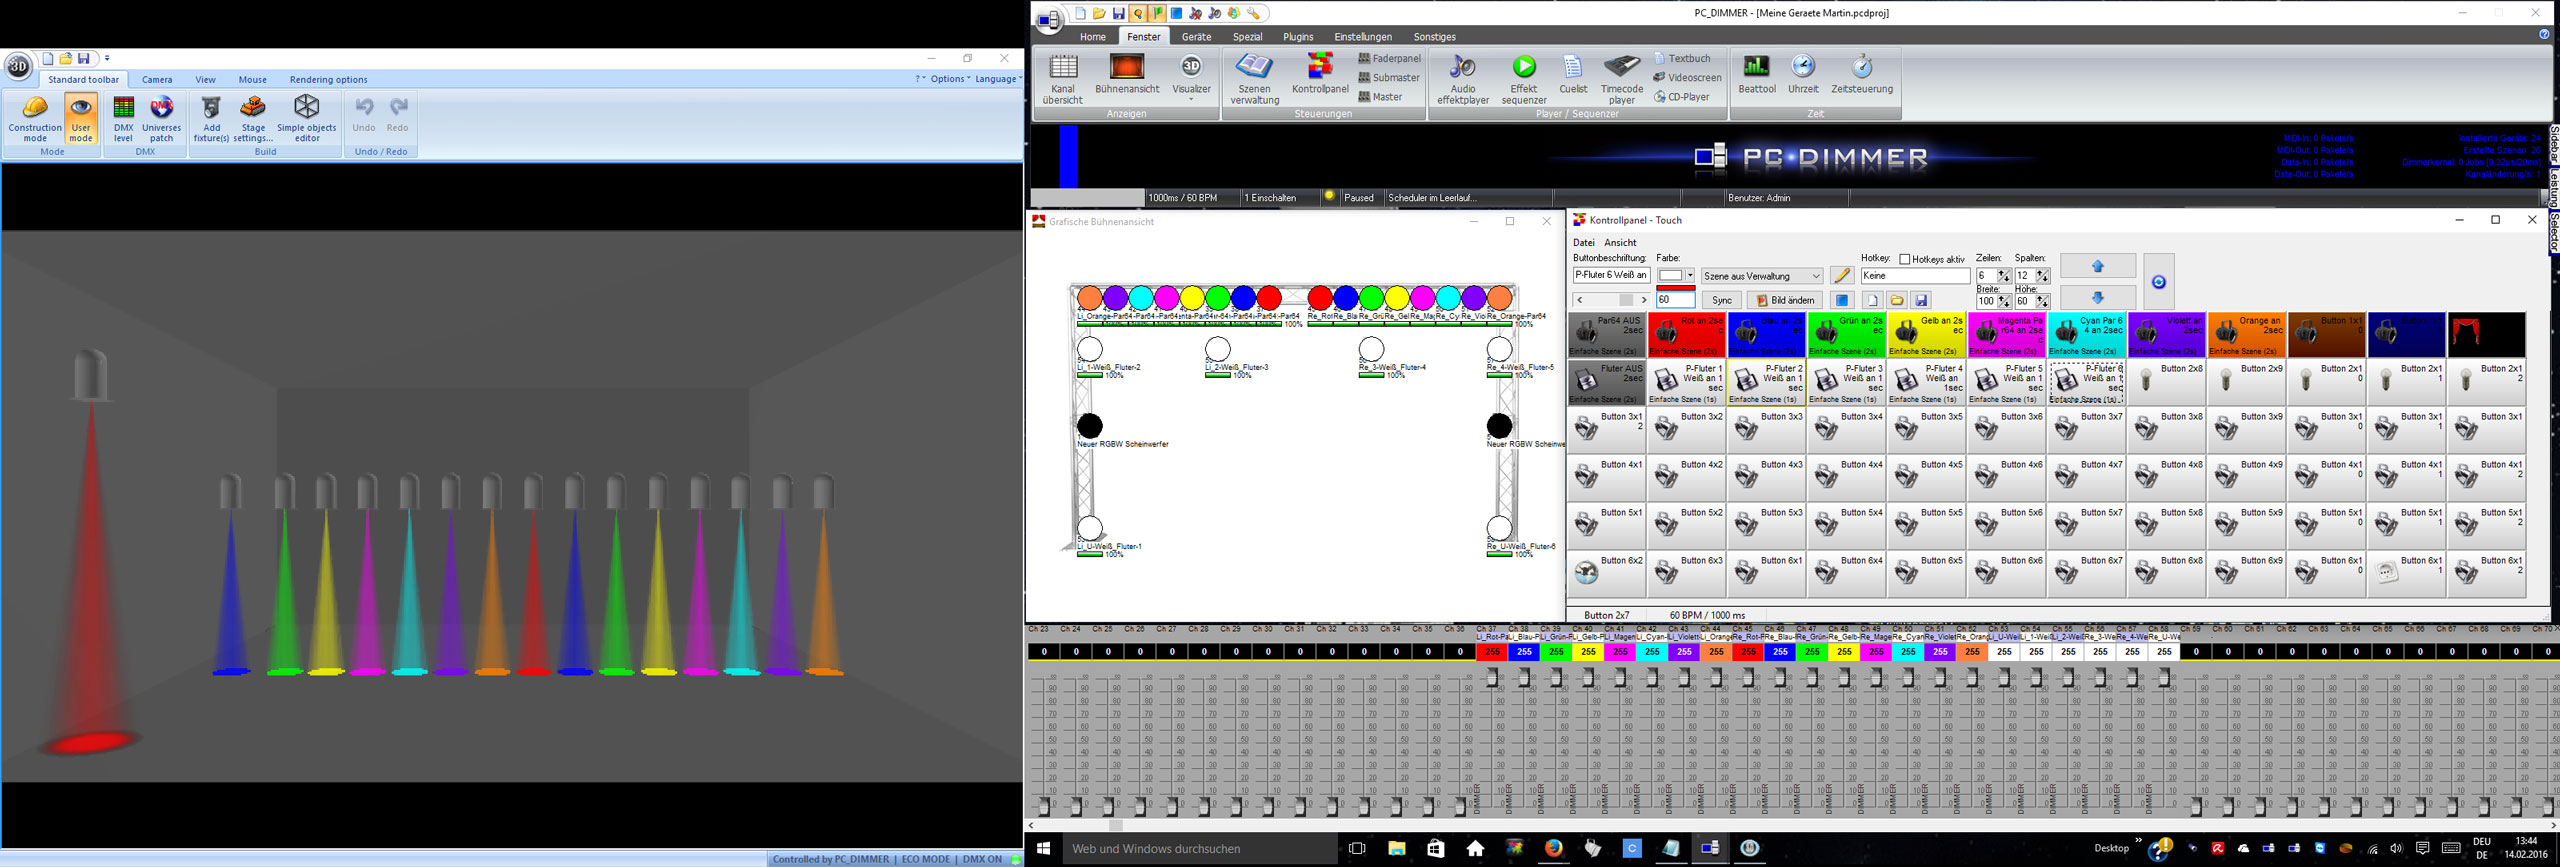
Task: Open the Effektsequenzer
Action: tap(1523, 79)
